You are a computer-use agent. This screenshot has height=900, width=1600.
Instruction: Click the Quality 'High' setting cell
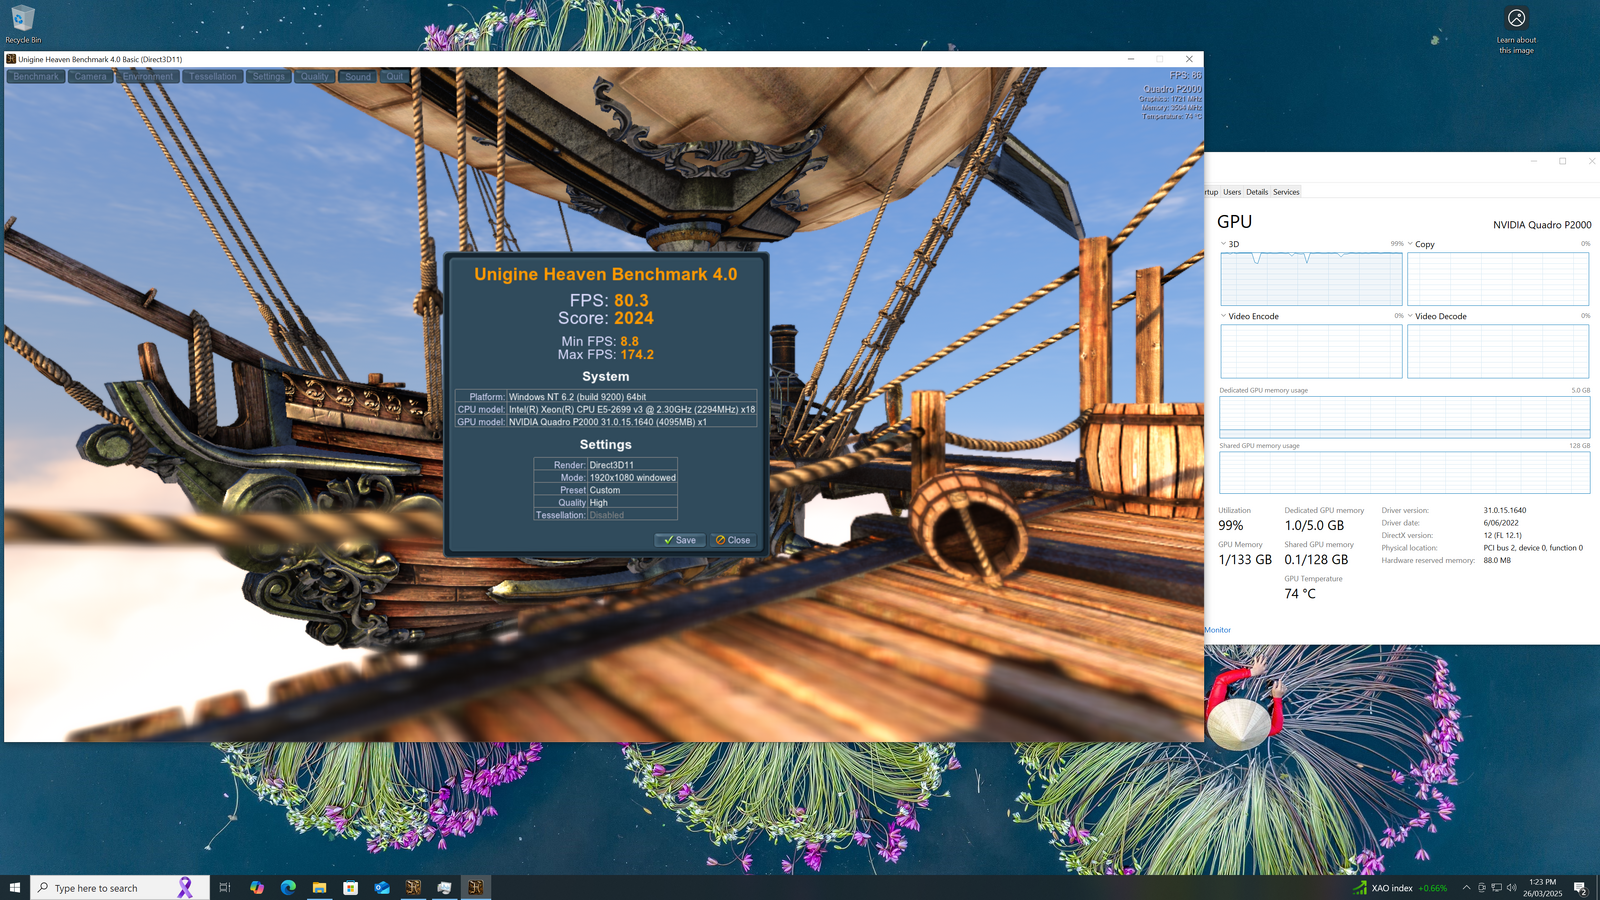point(632,503)
